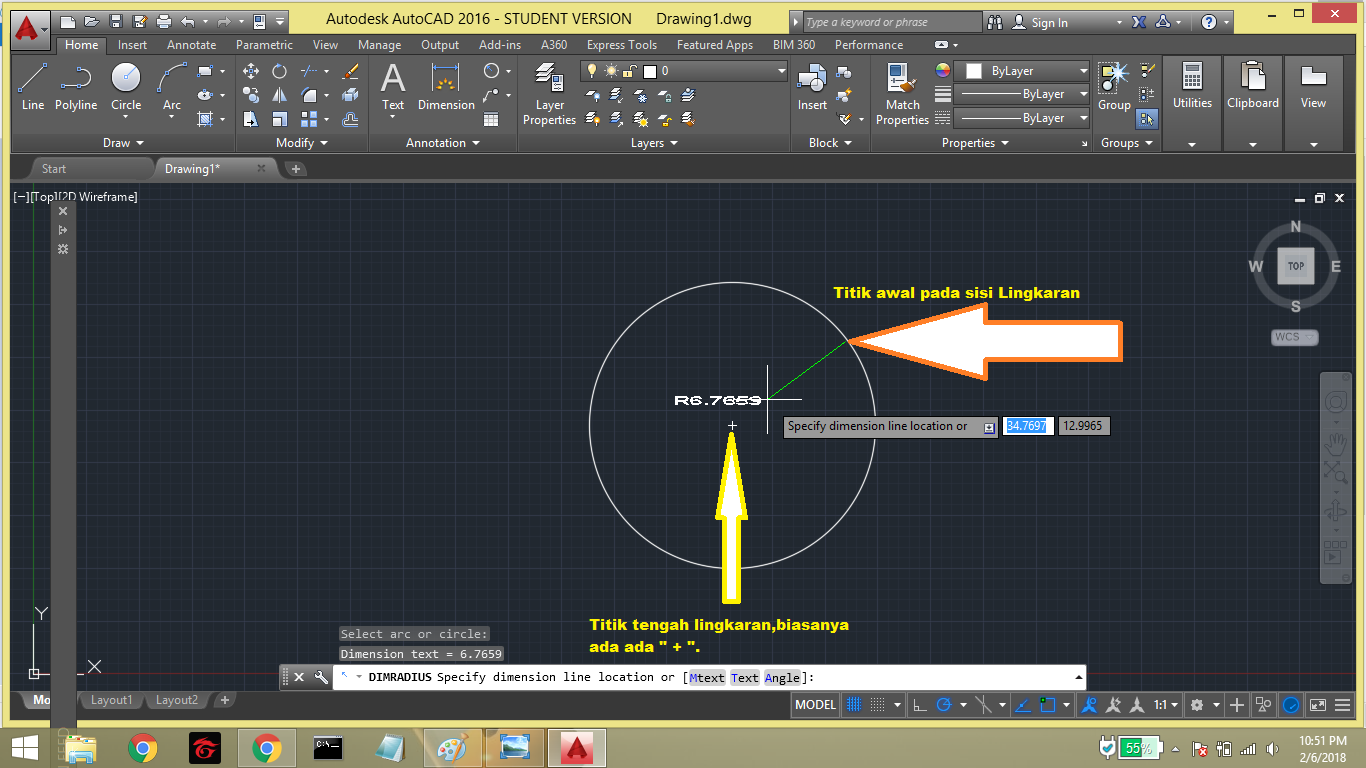Image resolution: width=1366 pixels, height=768 pixels.
Task: Click the Offset tool icon
Action: (x=350, y=120)
